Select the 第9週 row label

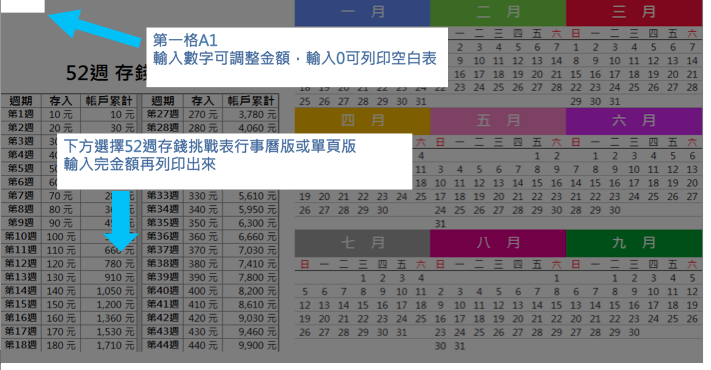coord(21,223)
